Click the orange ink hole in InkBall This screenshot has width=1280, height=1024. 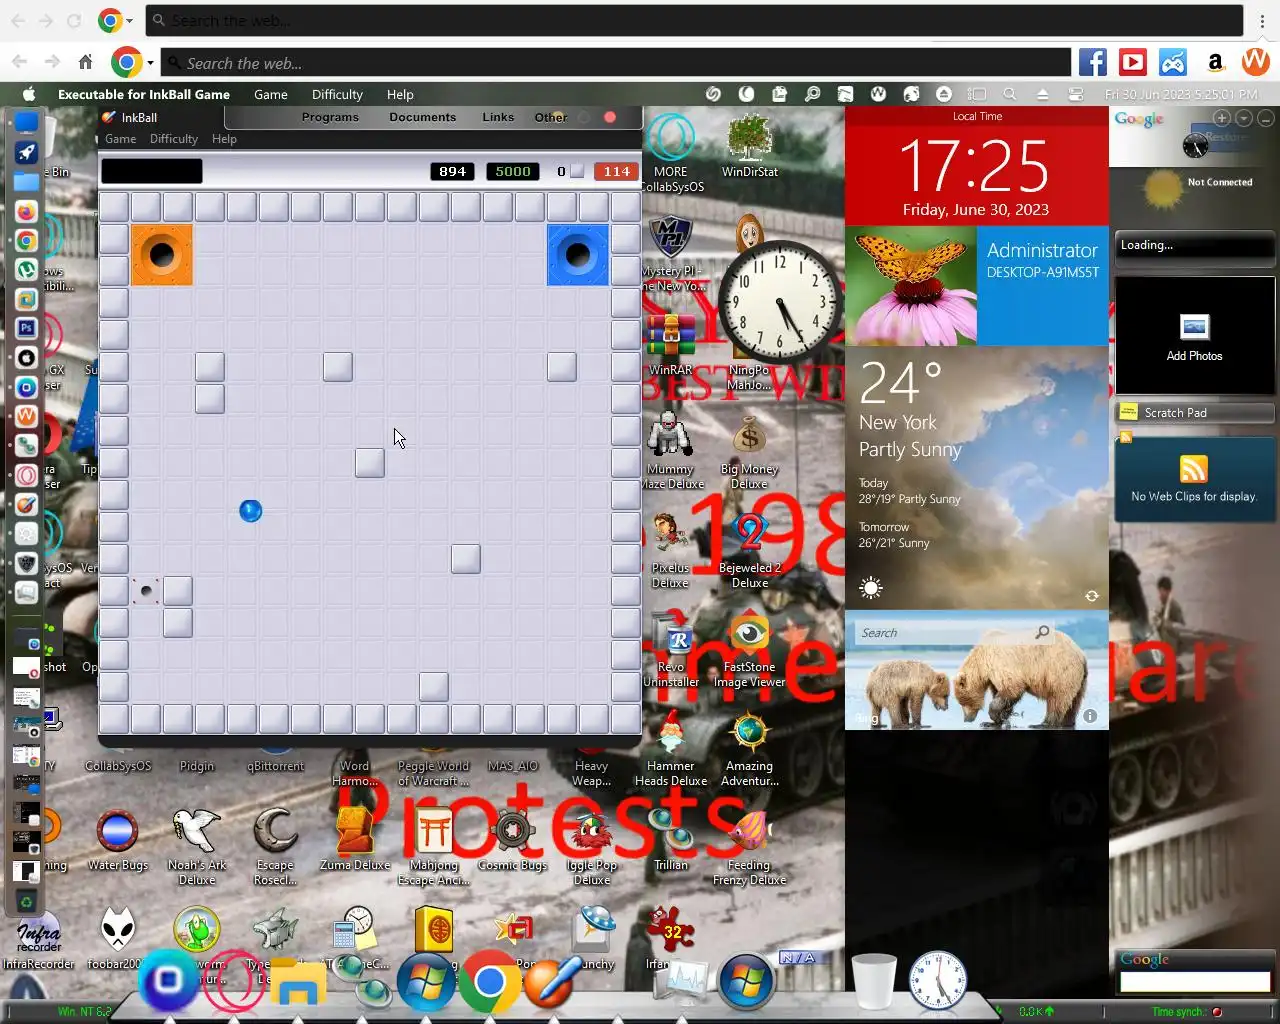pyautogui.click(x=162, y=255)
